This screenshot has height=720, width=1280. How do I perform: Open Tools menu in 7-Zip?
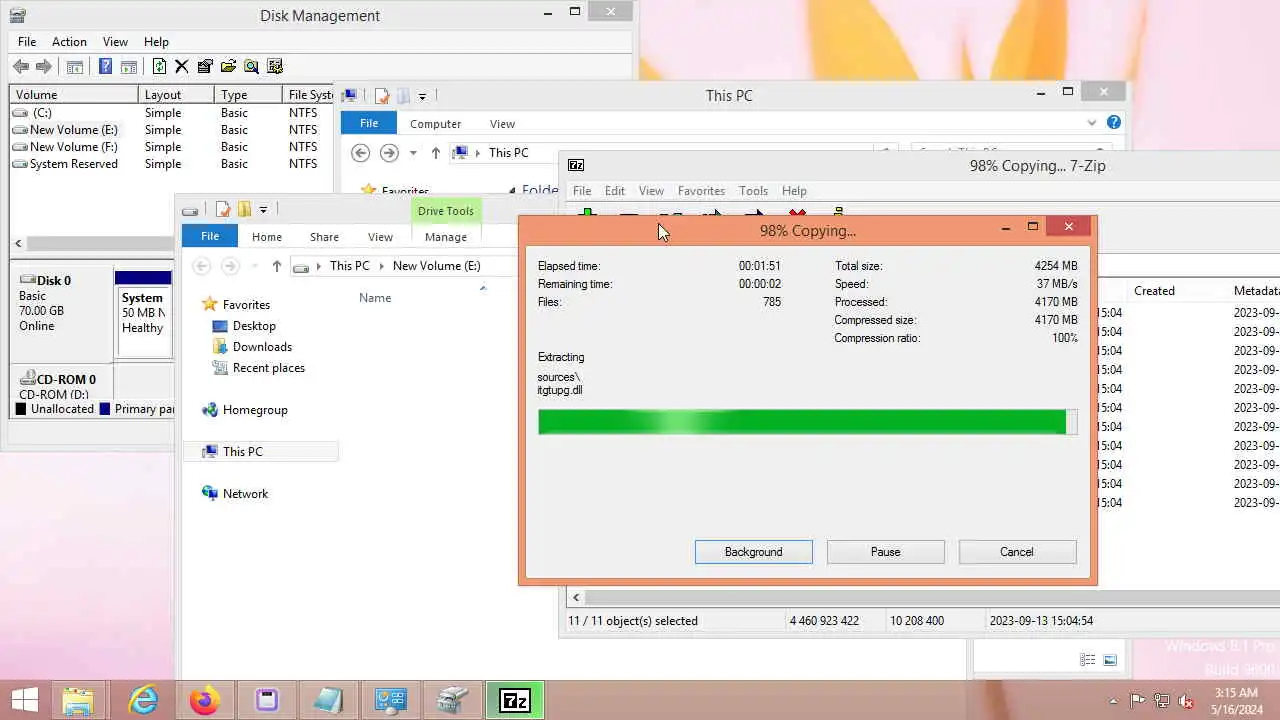(x=753, y=191)
